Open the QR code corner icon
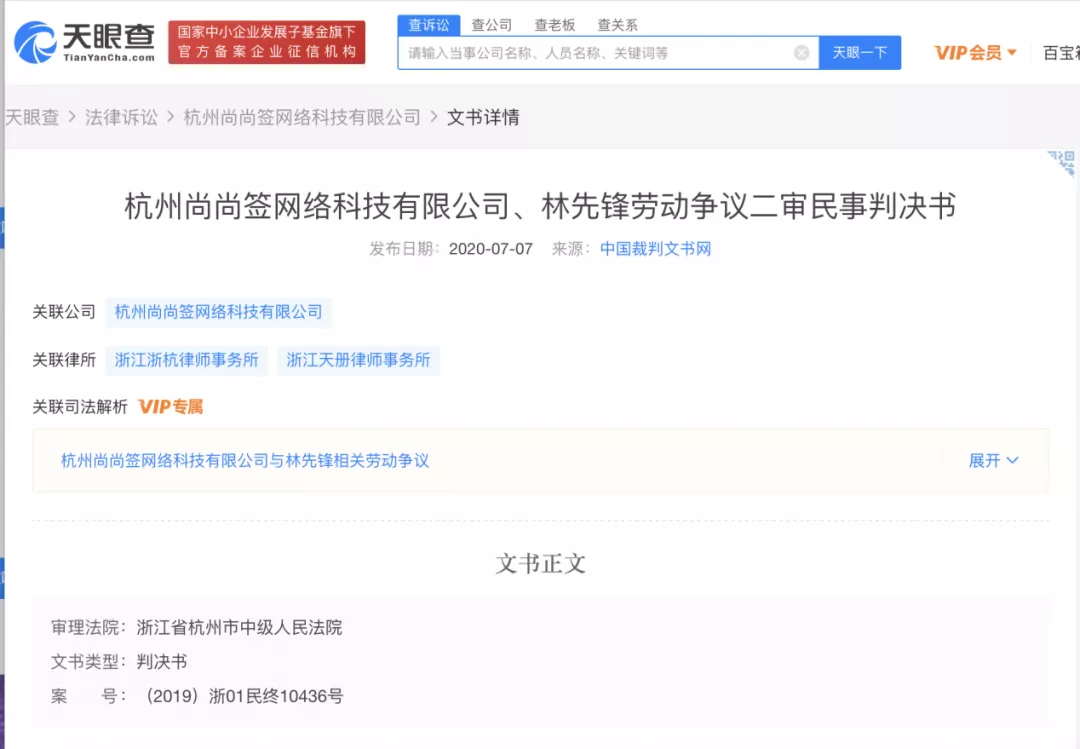Image resolution: width=1080 pixels, height=749 pixels. tap(1063, 163)
